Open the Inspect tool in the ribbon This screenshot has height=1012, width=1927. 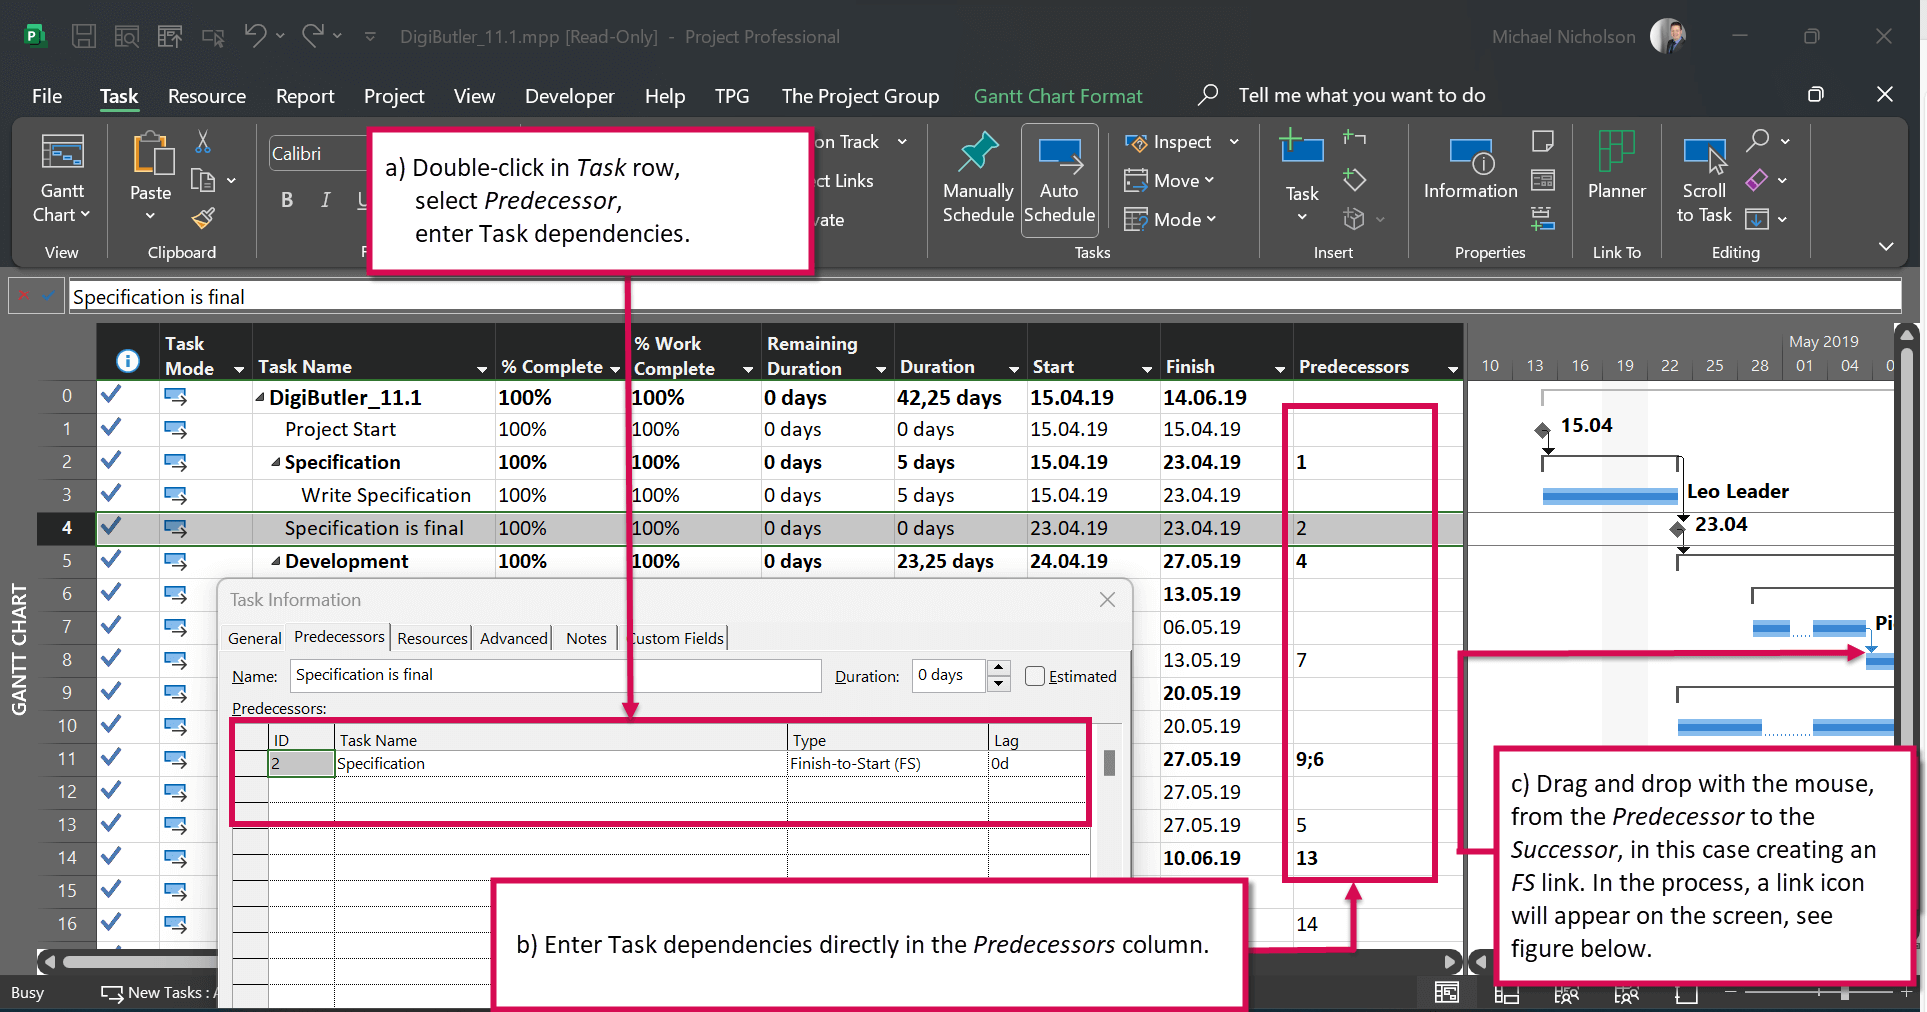(1176, 142)
